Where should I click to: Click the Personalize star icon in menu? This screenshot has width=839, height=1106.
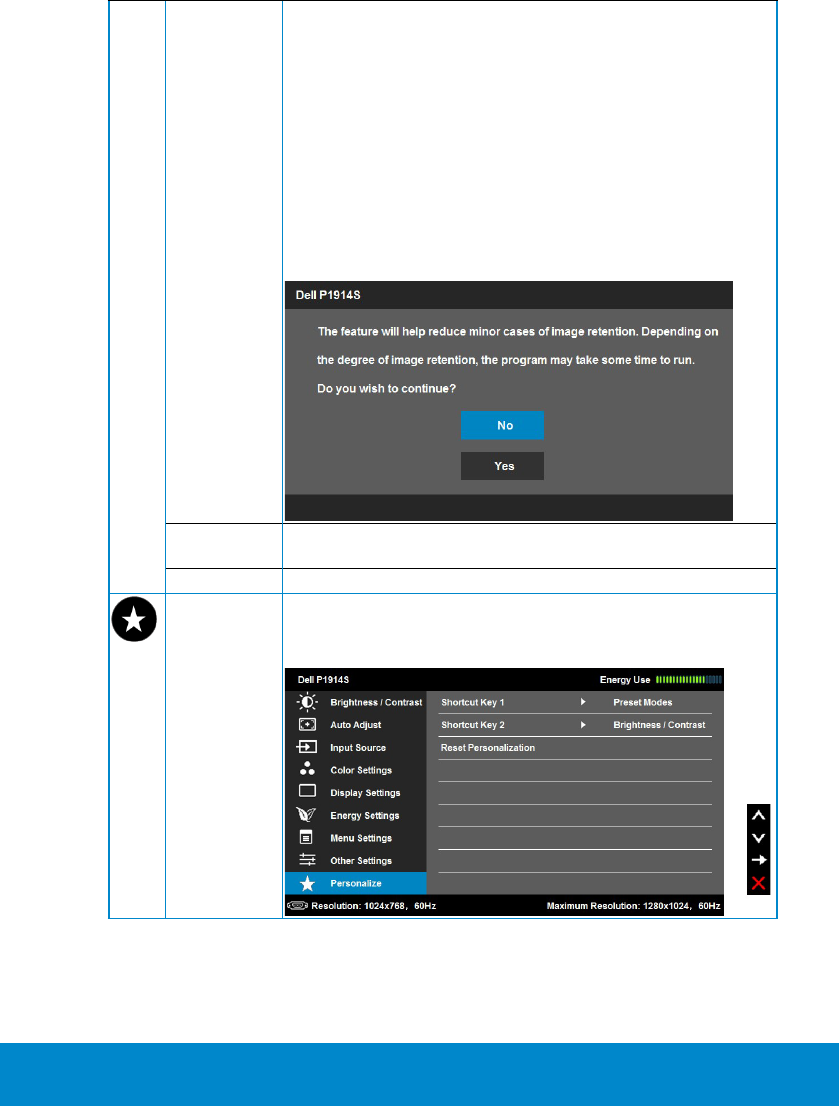tap(307, 883)
